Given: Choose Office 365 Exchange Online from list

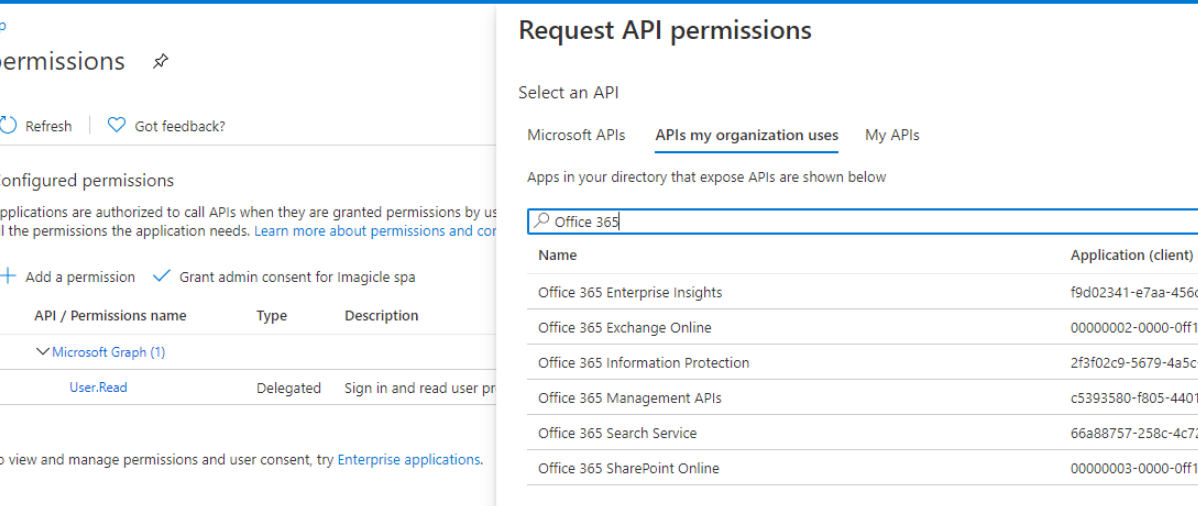Looking at the screenshot, I should [x=625, y=328].
